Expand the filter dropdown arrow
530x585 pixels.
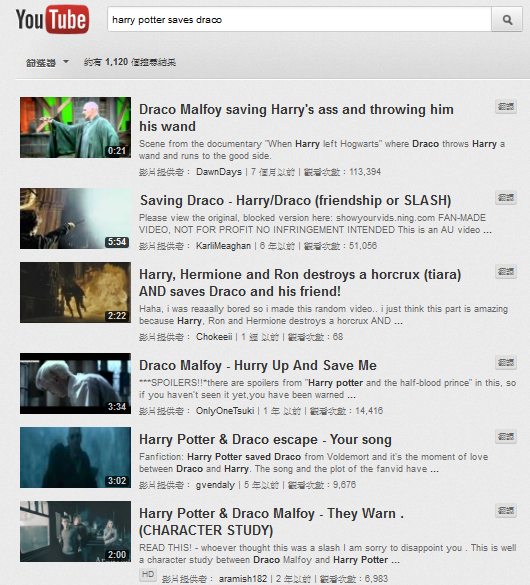click(x=66, y=62)
